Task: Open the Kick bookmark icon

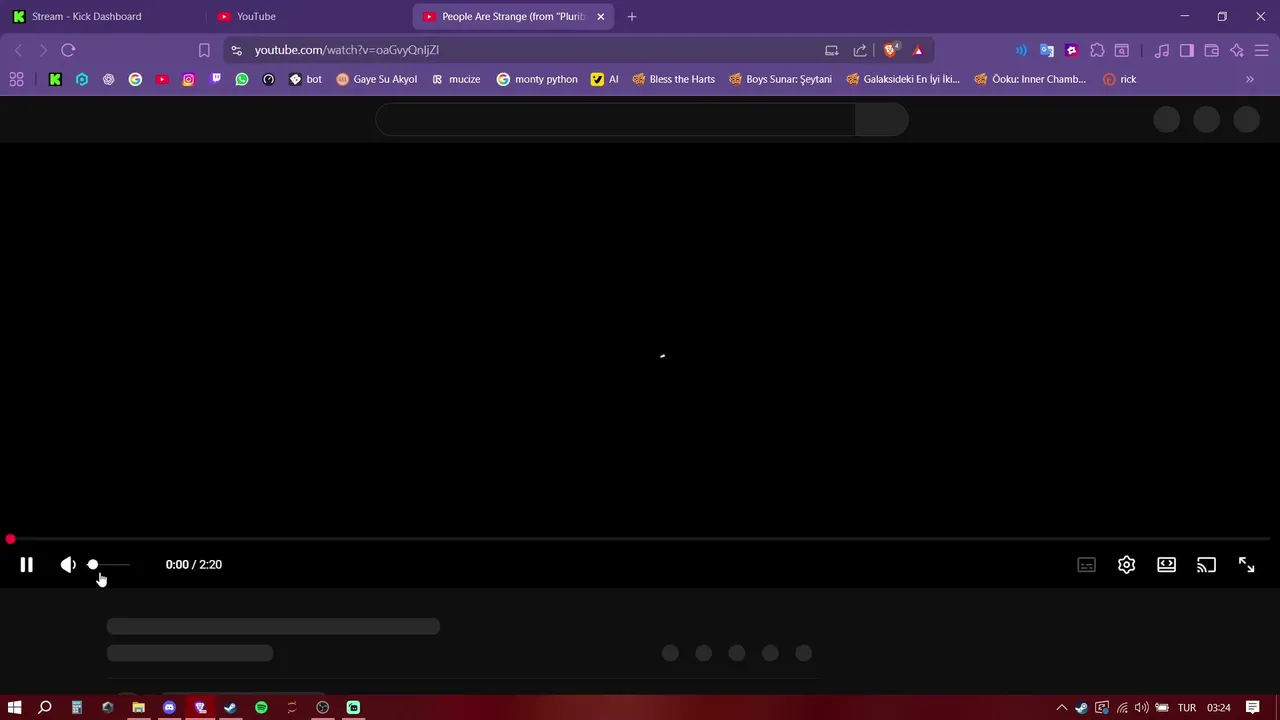Action: click(55, 79)
